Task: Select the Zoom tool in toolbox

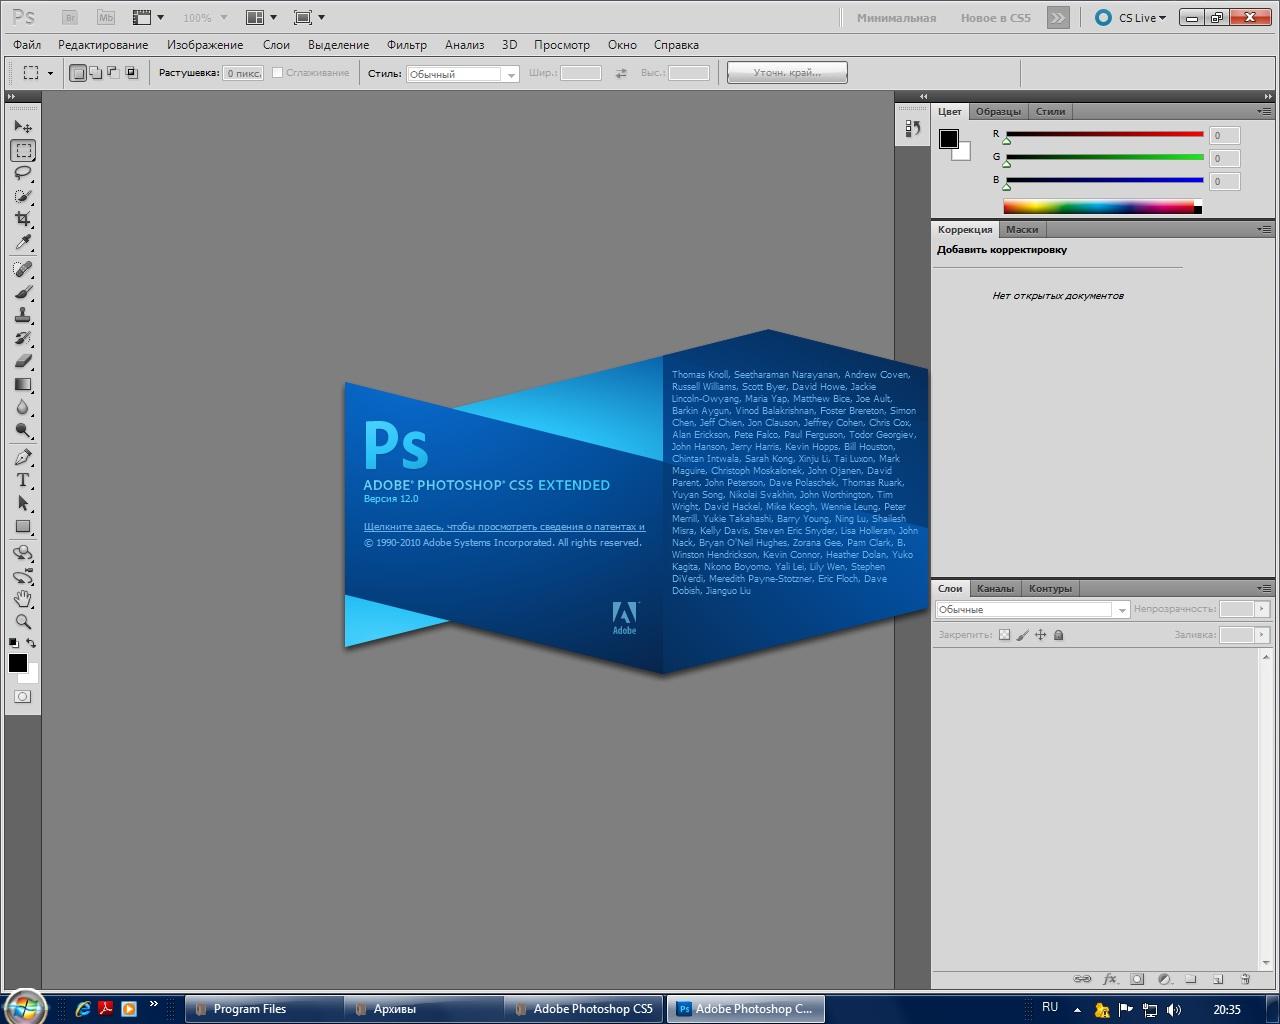Action: [23, 622]
